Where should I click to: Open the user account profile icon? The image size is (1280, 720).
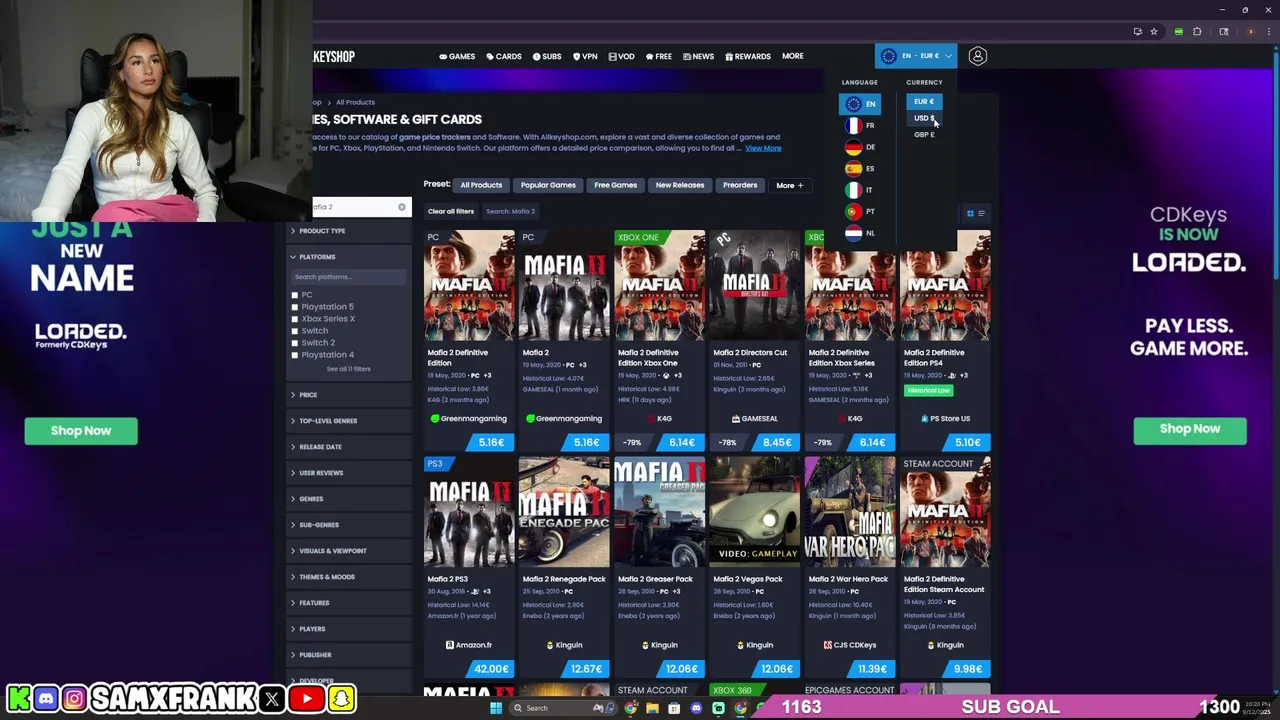coord(977,56)
